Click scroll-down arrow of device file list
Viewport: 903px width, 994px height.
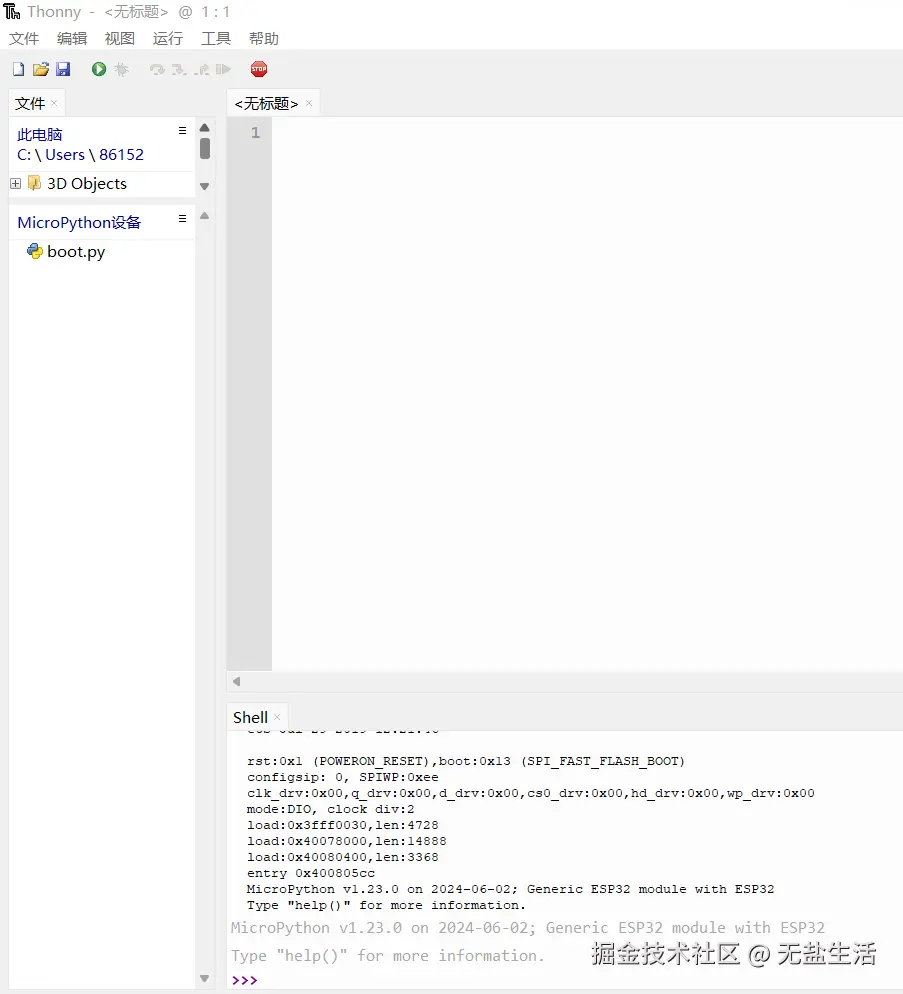204,978
